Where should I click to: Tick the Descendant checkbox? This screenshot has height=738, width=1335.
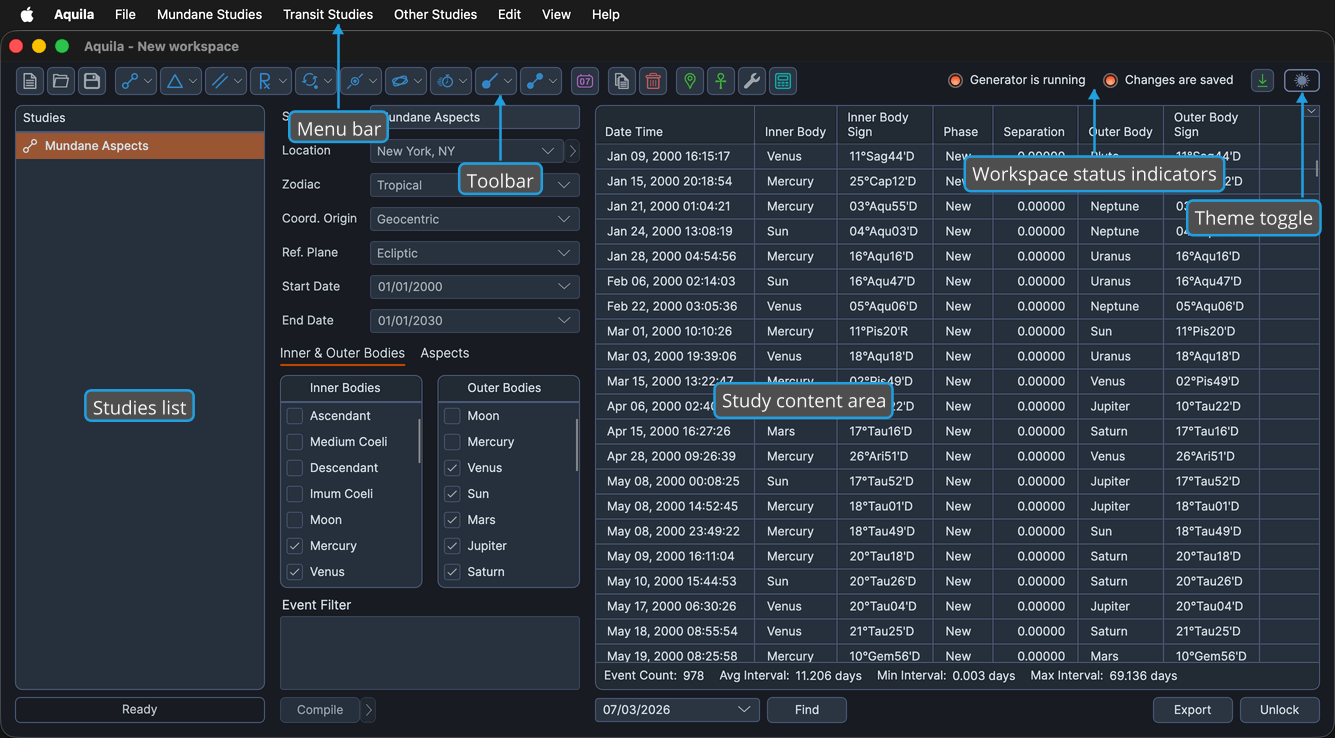point(295,468)
